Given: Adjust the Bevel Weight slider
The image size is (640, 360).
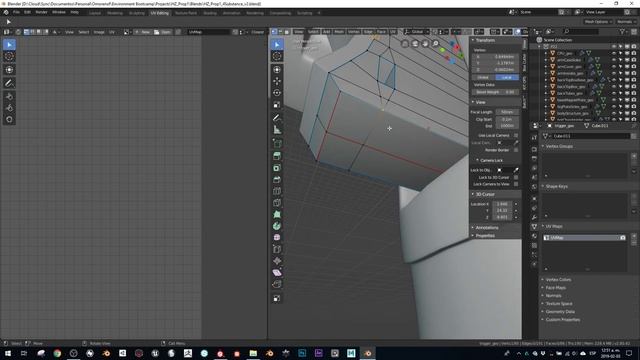Looking at the screenshot, I should point(496,92).
